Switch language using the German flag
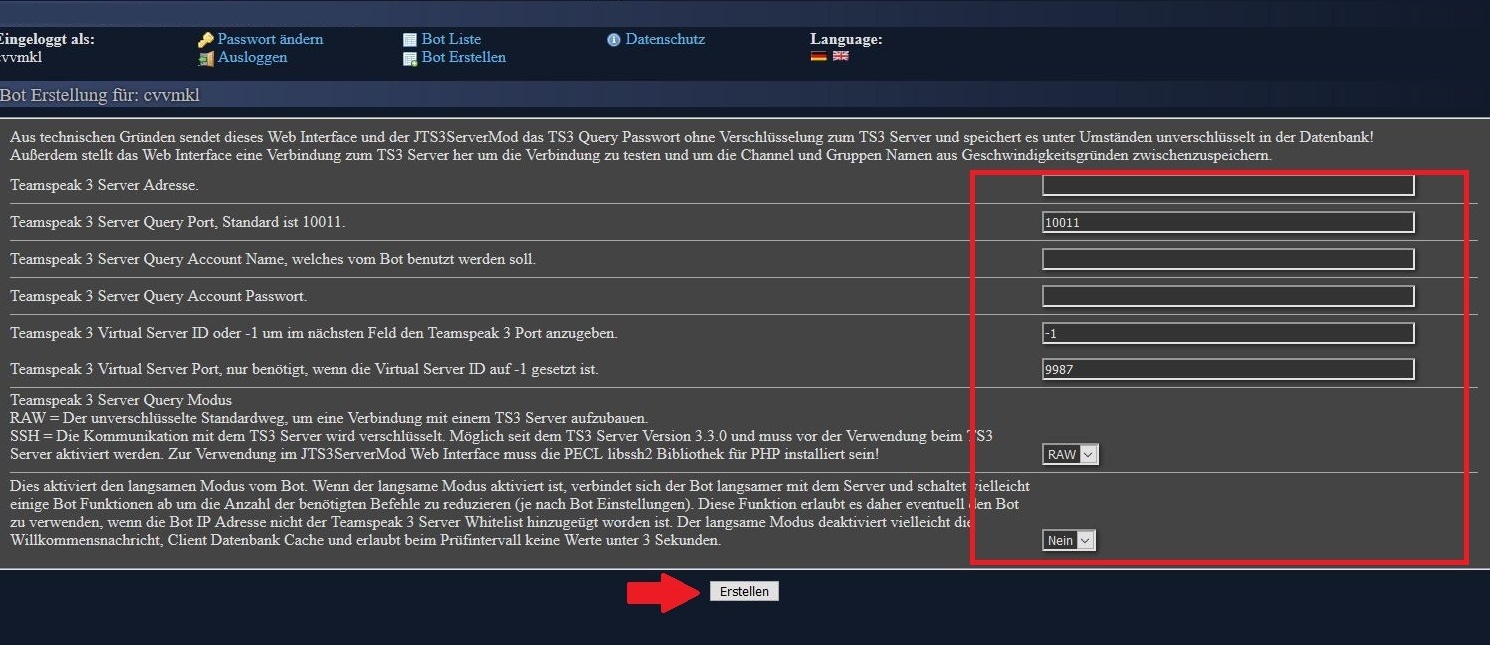 pos(818,57)
